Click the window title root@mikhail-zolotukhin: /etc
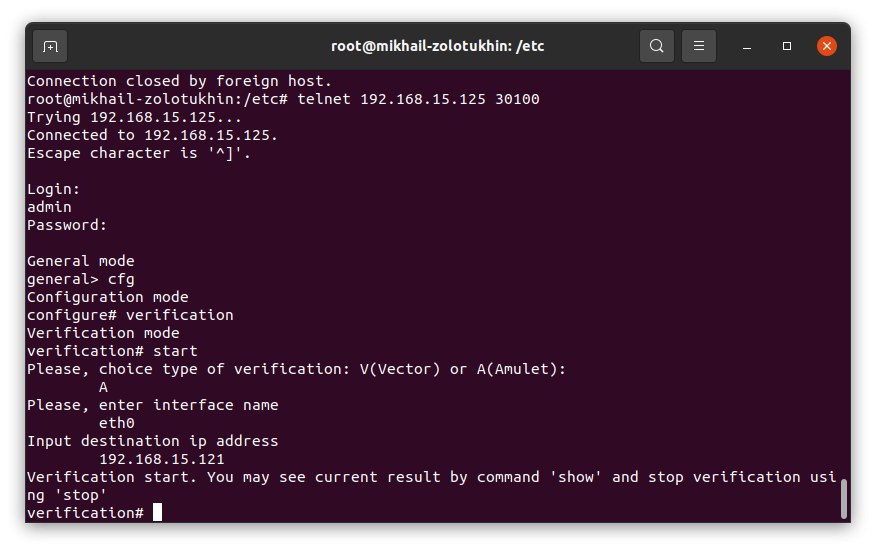 tap(437, 46)
